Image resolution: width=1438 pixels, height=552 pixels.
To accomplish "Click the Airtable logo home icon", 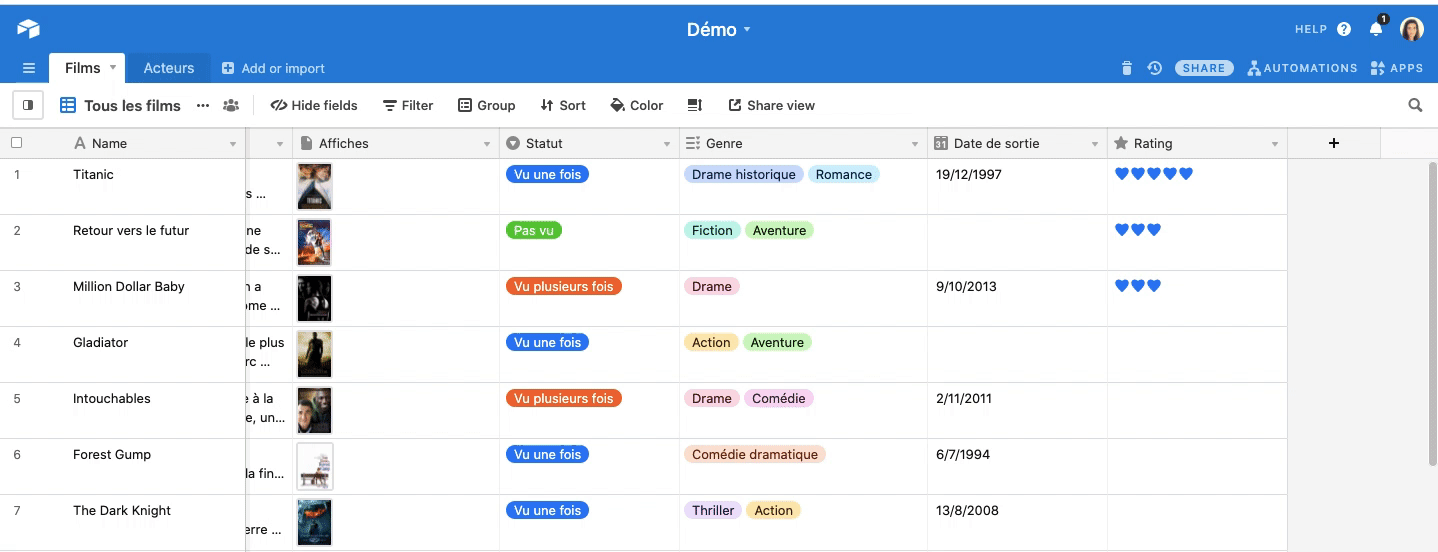I will point(28,29).
